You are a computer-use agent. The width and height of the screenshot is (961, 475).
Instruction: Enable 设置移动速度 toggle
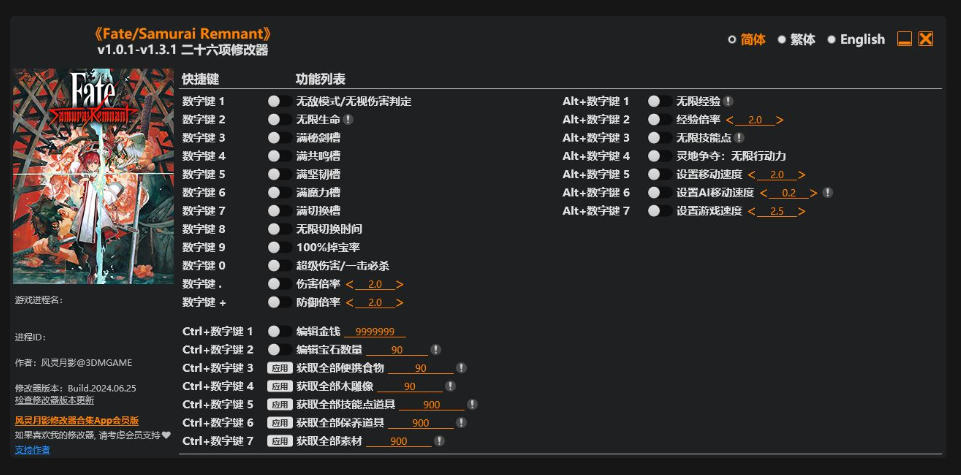point(659,174)
